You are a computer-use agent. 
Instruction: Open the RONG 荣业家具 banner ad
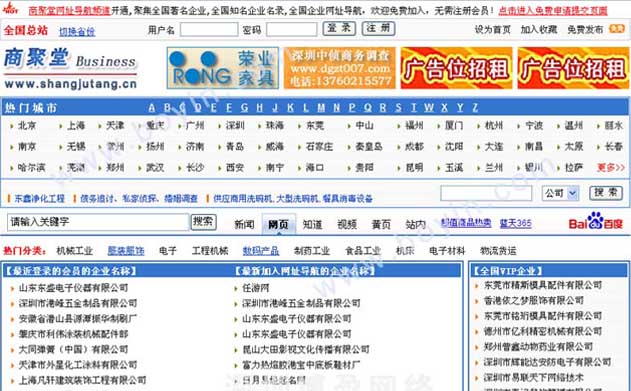[x=223, y=68]
